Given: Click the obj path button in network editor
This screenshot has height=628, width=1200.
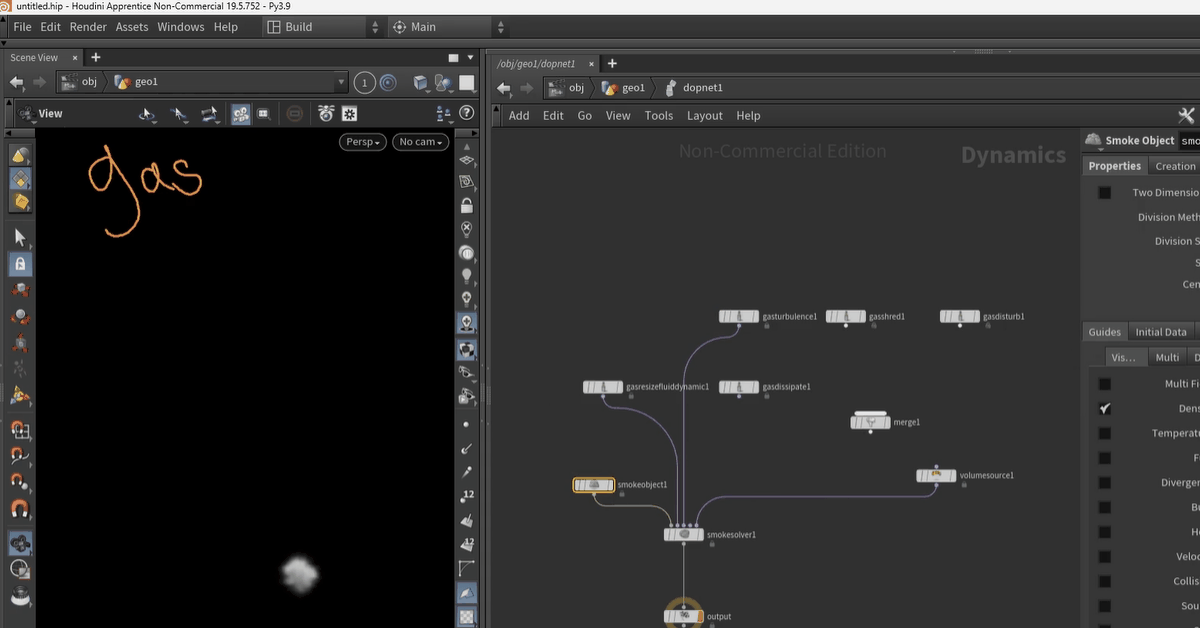Looking at the screenshot, I should coord(568,88).
